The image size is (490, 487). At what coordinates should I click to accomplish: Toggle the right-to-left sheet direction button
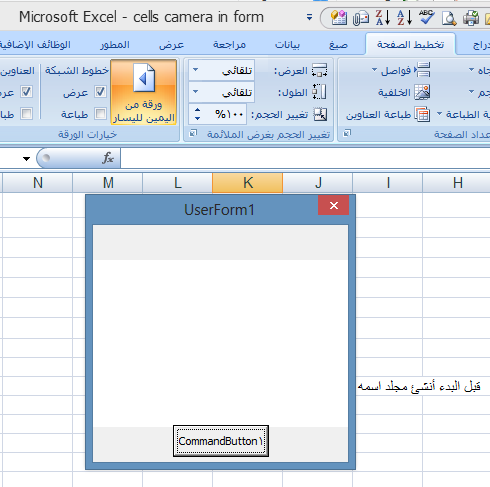click(144, 92)
